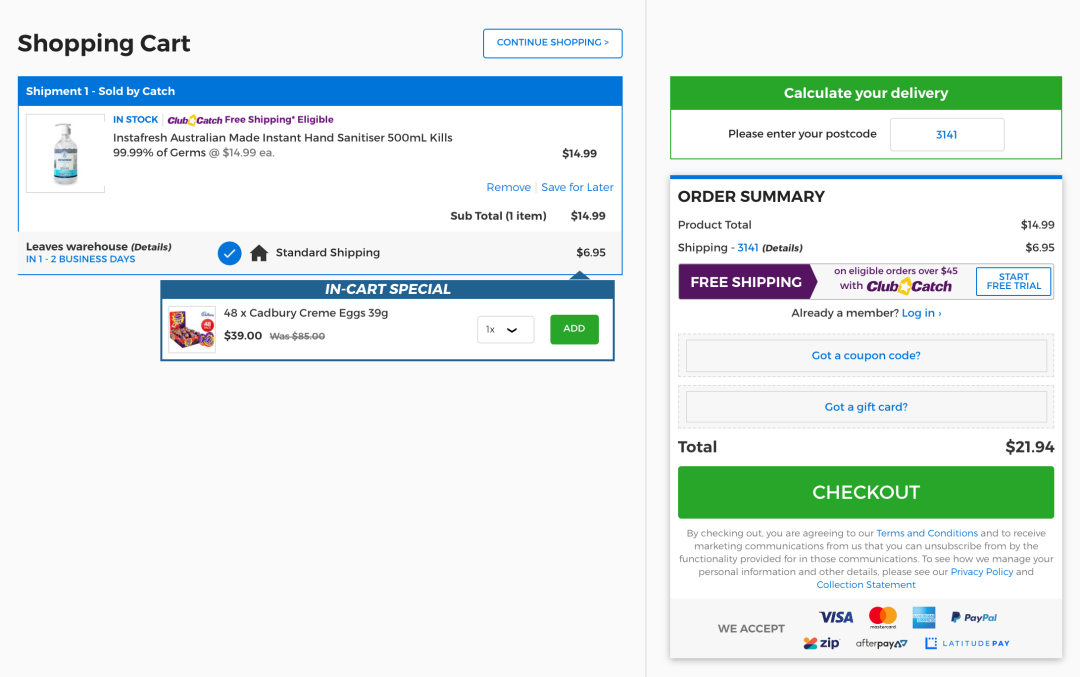Open the 1x quantity dropdown
1080x677 pixels.
tap(506, 329)
